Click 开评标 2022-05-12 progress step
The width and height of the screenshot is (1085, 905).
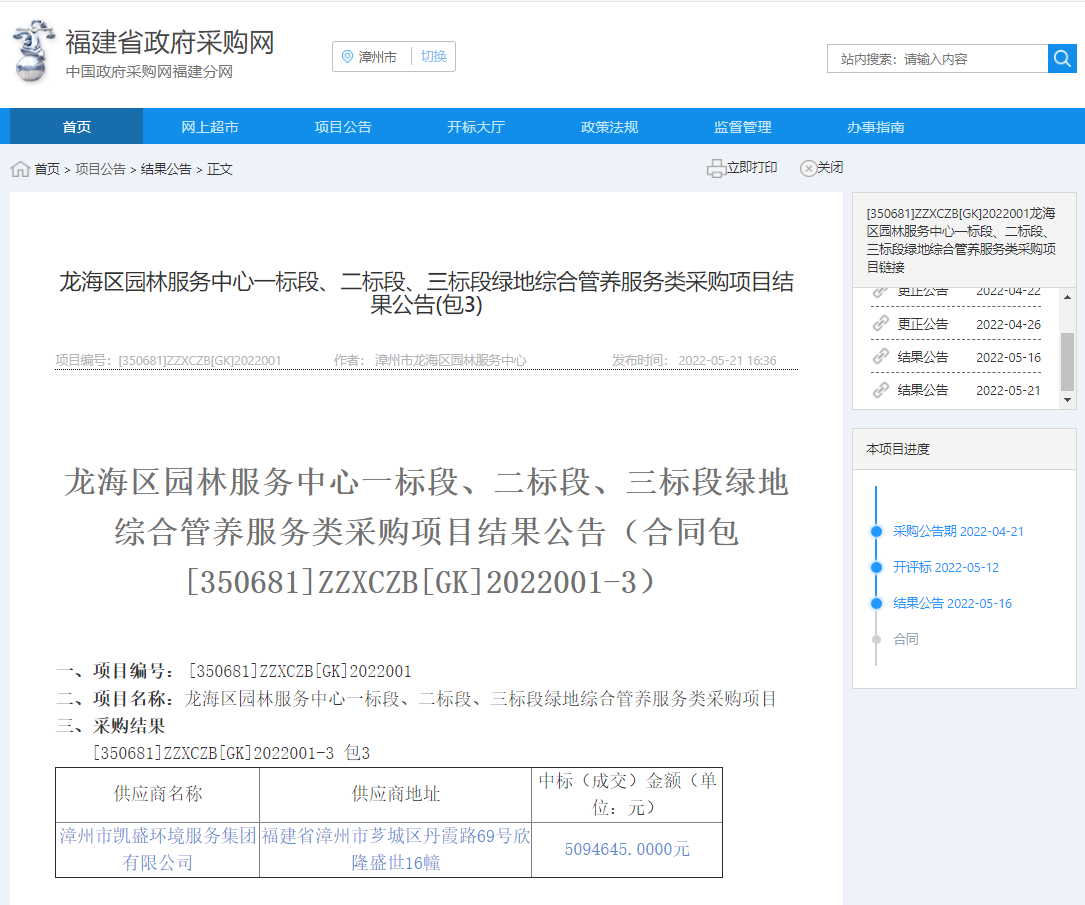946,567
